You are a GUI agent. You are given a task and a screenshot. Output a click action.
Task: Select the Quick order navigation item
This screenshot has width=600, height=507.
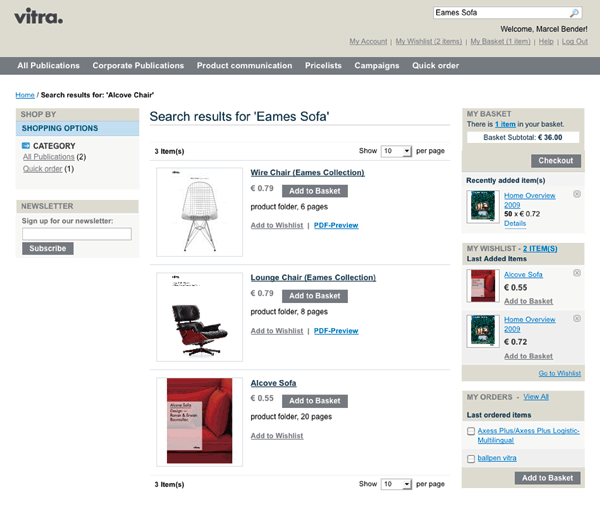click(x=436, y=66)
